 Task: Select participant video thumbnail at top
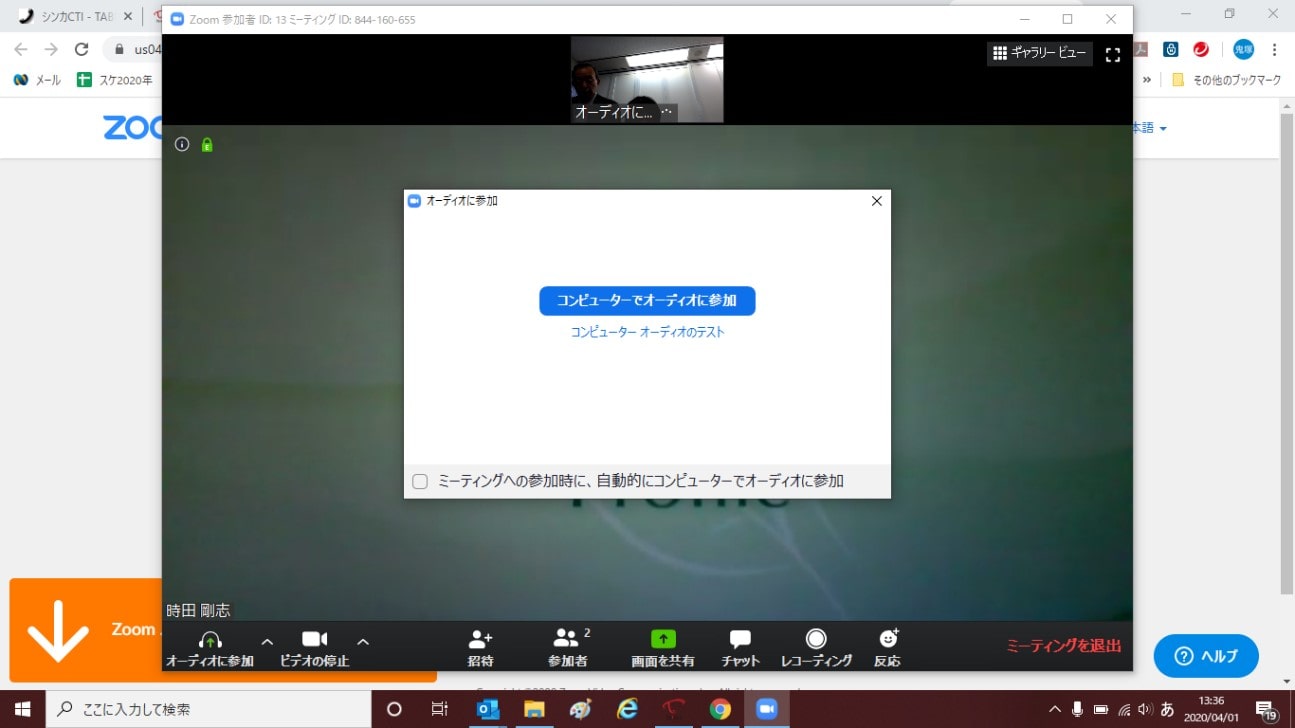pyautogui.click(x=646, y=79)
